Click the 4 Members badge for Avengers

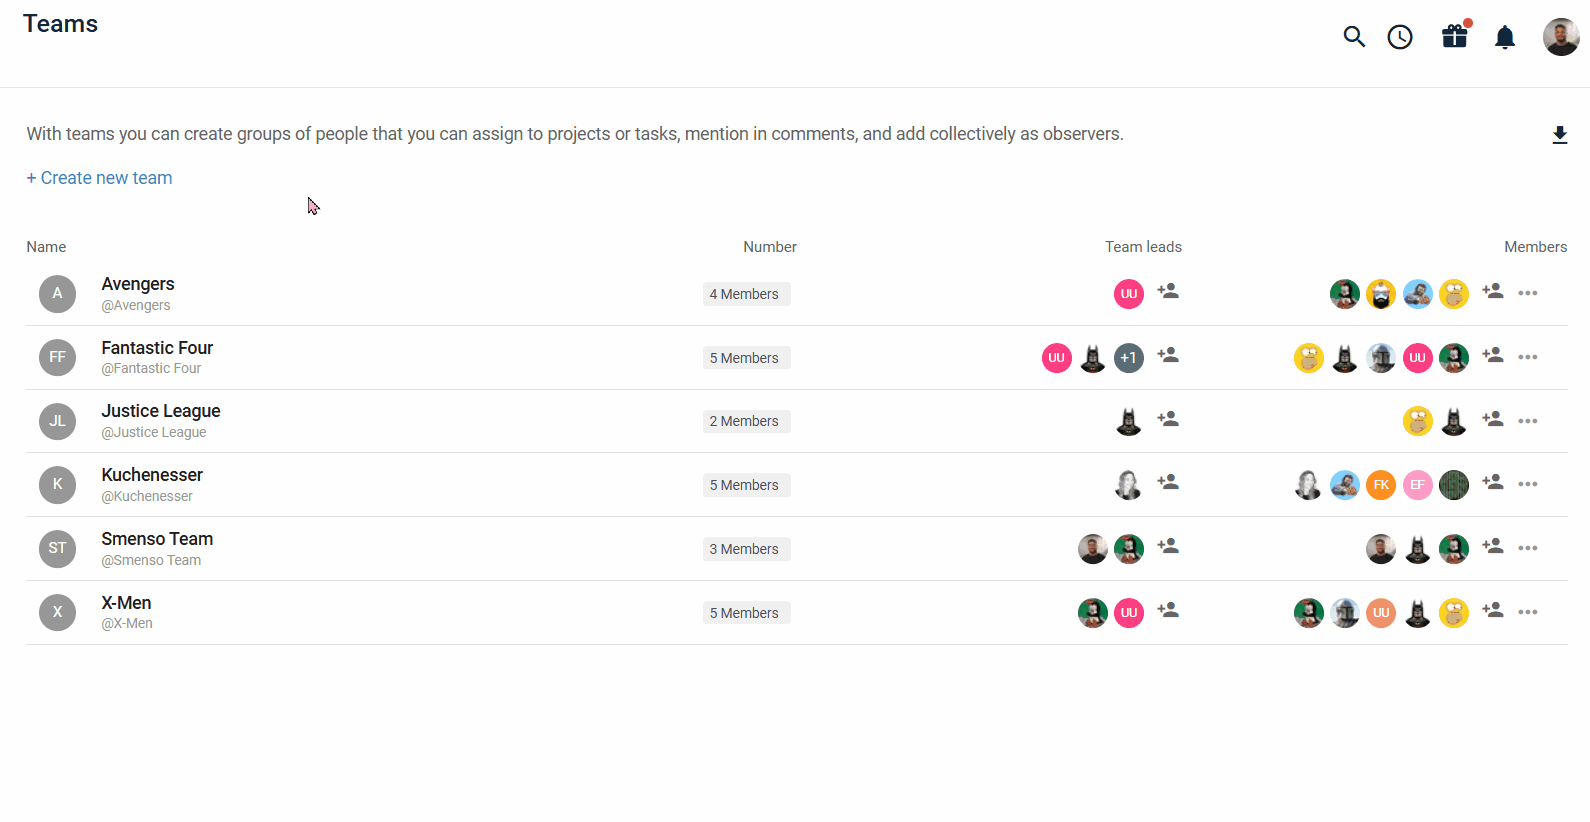tap(745, 294)
